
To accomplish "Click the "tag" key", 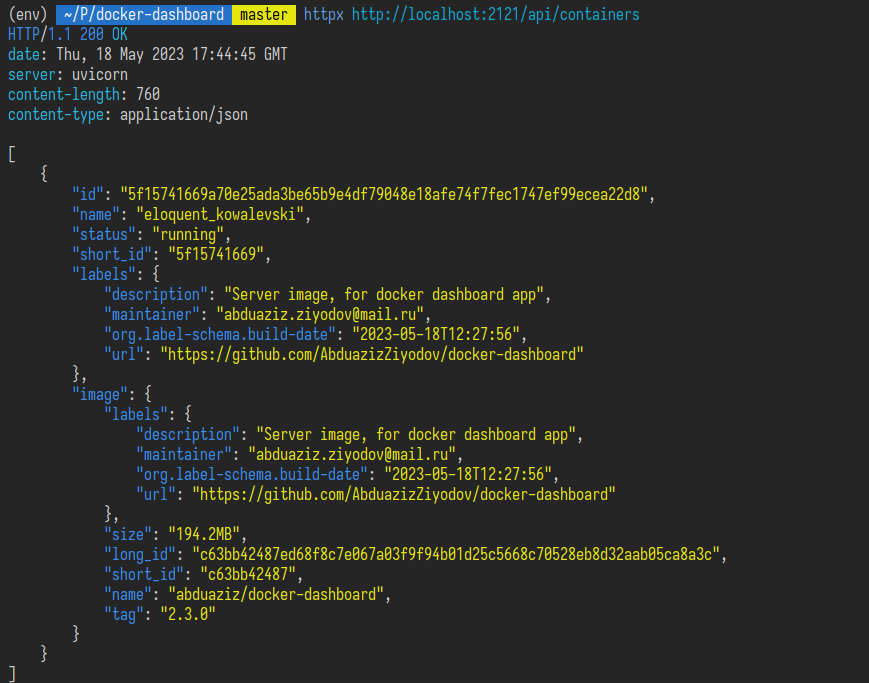I will click(124, 614).
